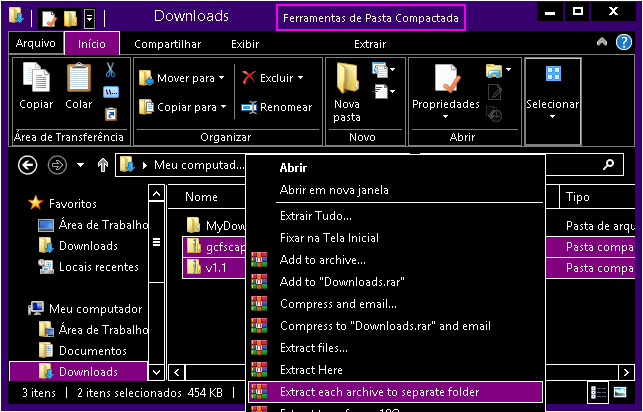
Task: Open Documentos in navigation pane
Action: (83, 351)
